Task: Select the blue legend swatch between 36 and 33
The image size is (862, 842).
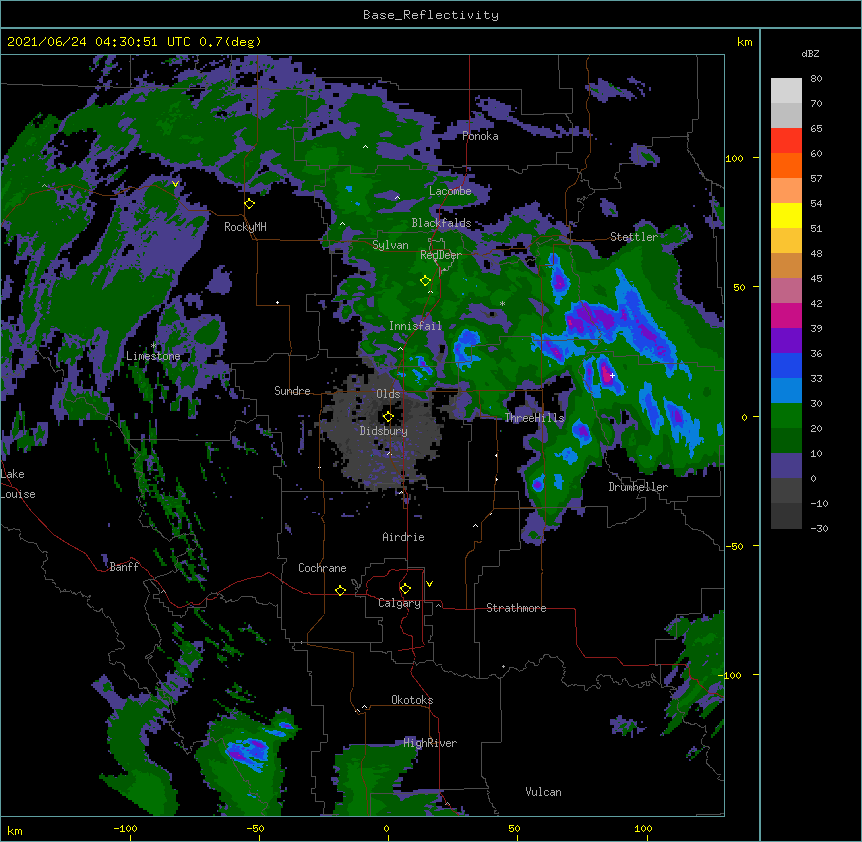Action: (786, 365)
